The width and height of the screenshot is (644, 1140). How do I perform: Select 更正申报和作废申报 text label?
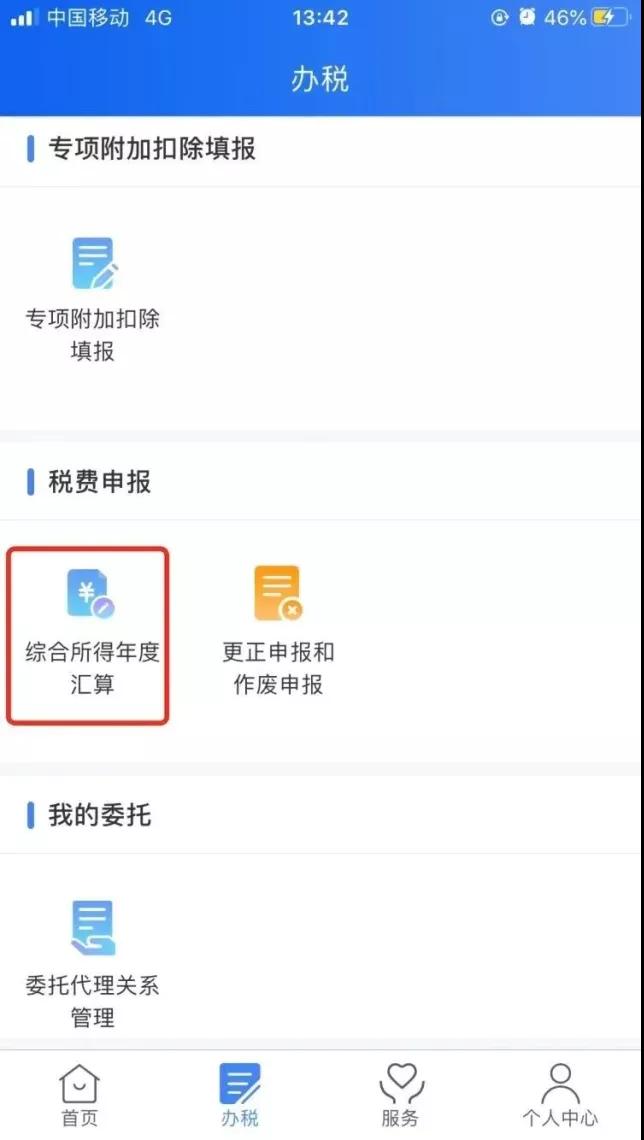pyautogui.click(x=278, y=668)
